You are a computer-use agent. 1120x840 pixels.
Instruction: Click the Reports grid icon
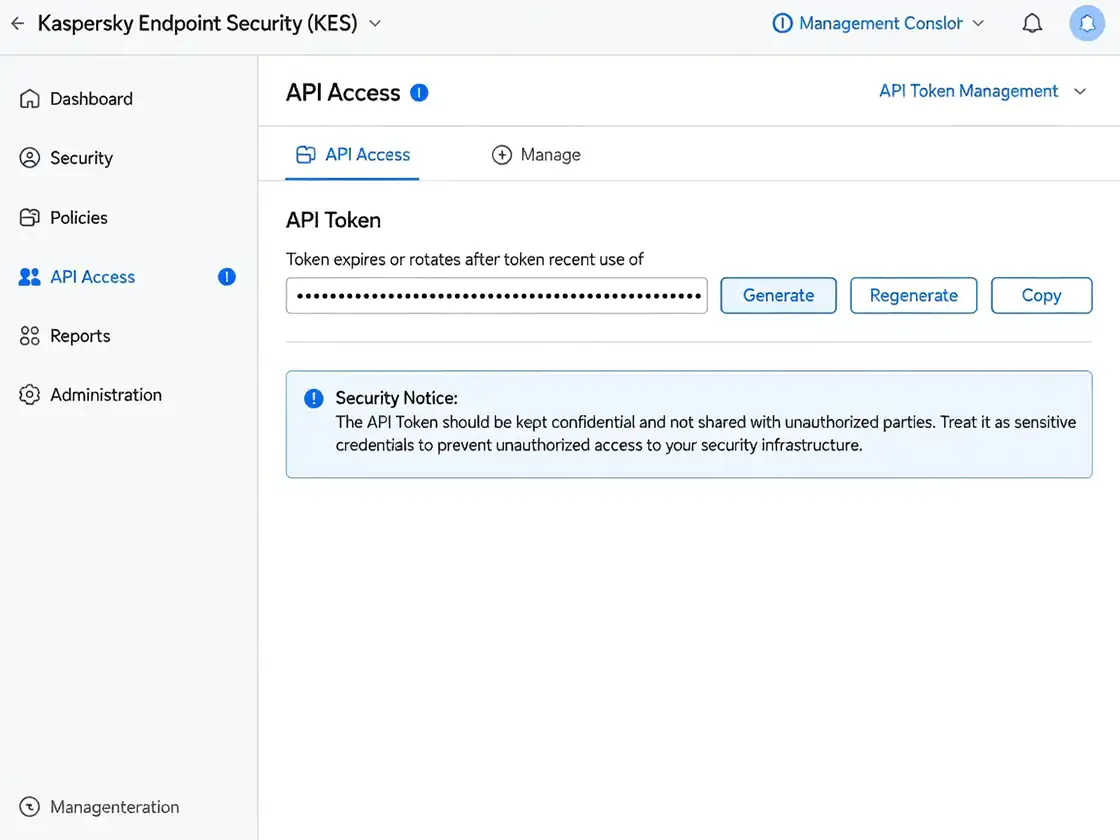click(x=29, y=336)
